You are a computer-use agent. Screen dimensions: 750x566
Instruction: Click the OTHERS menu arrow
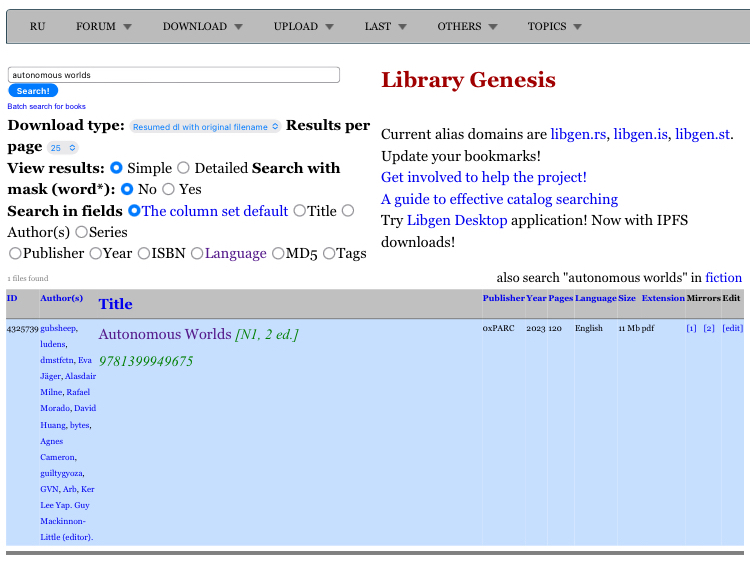point(493,27)
